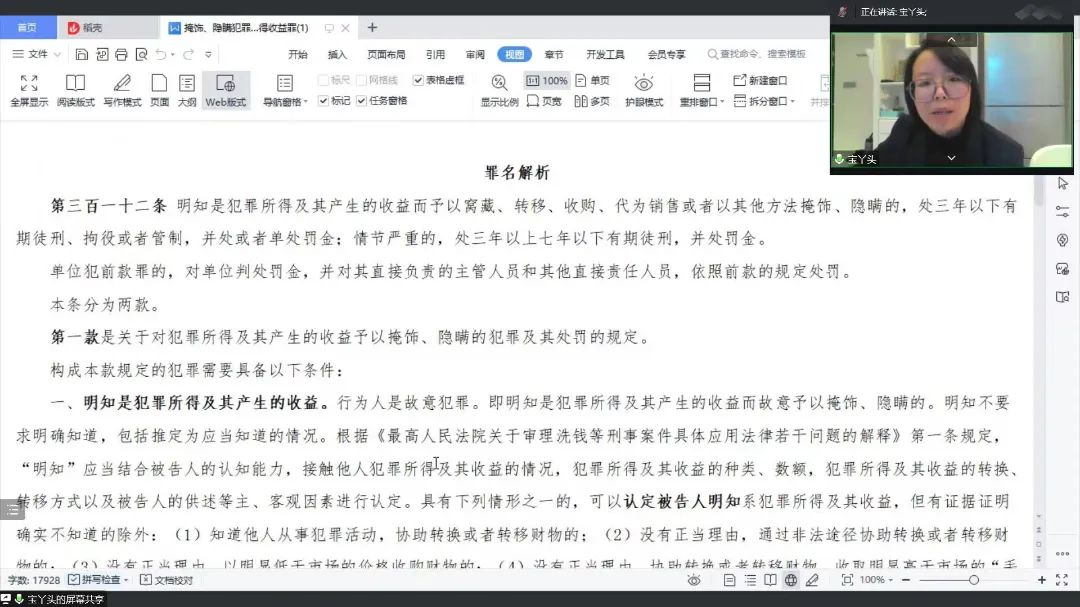Screen dimensions: 1080x607
Task: Select page view icon in status bar
Action: (729, 581)
